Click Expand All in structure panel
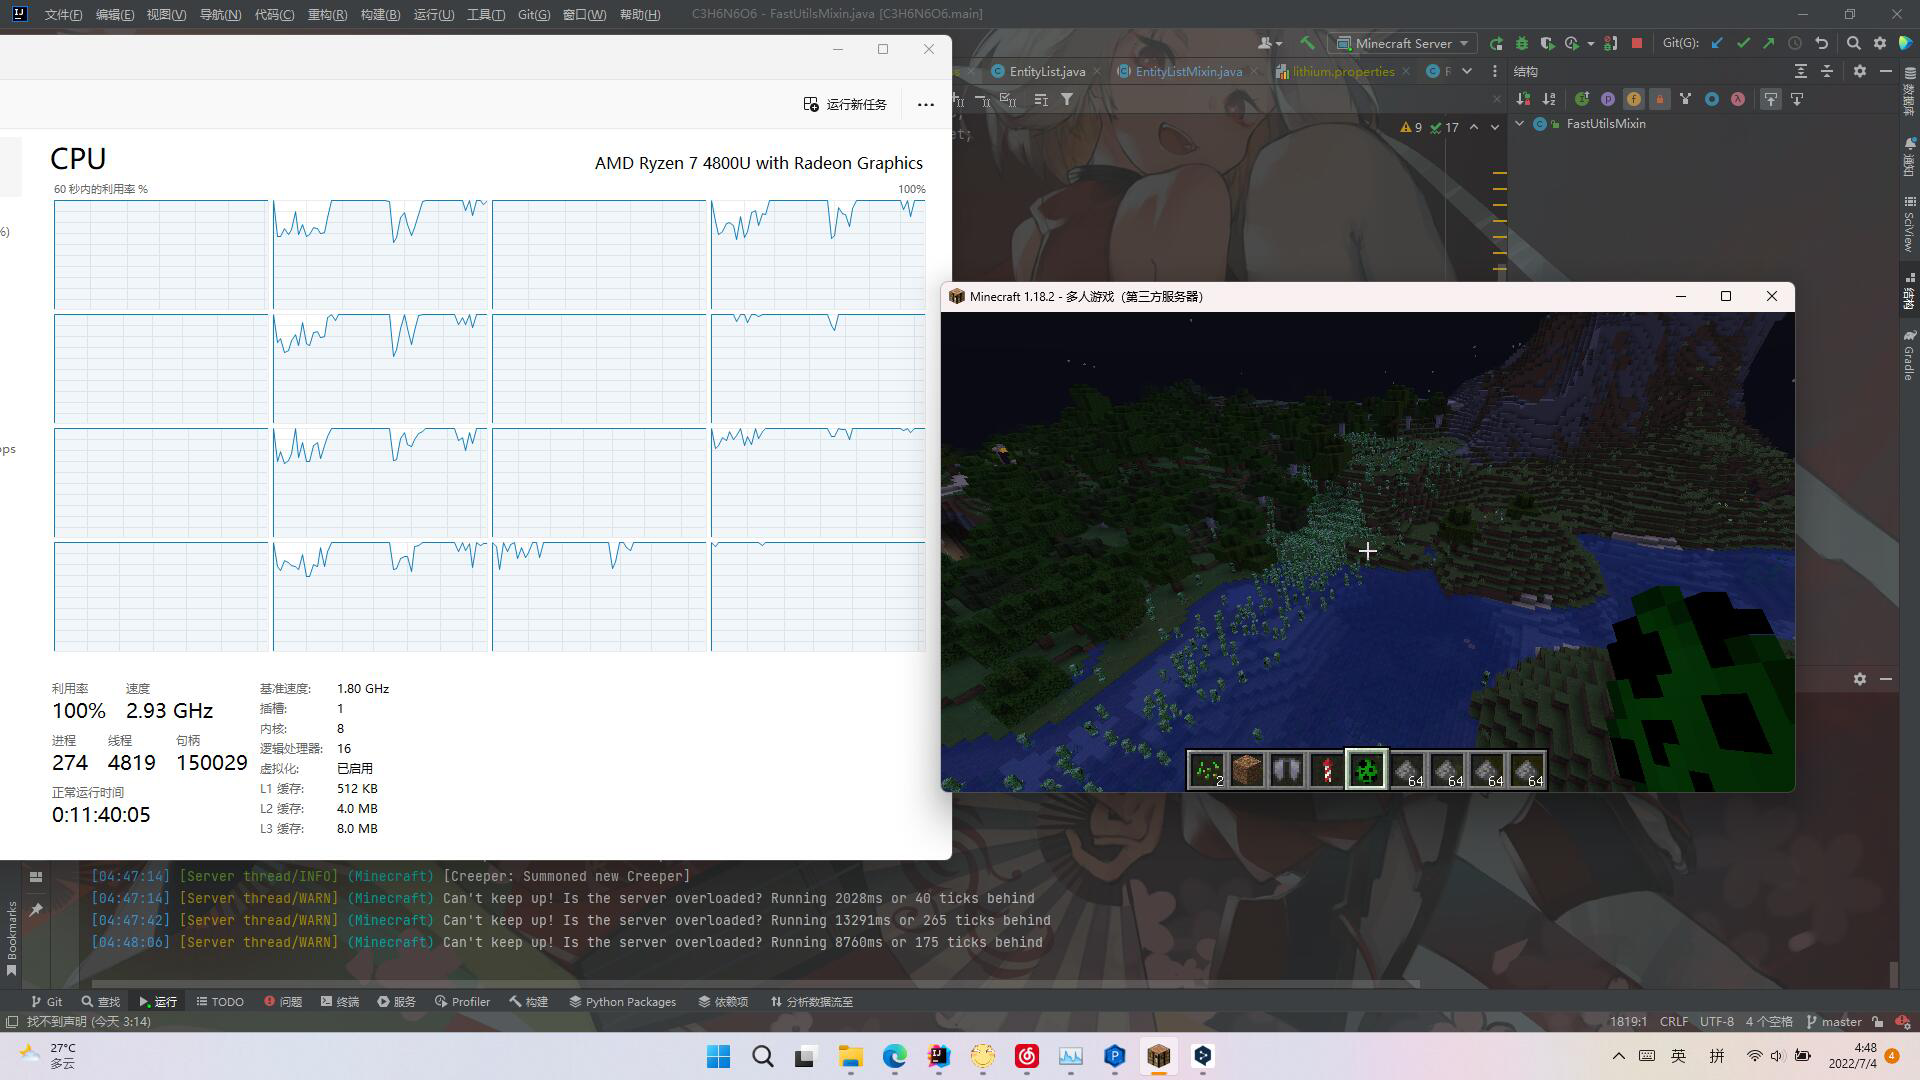This screenshot has height=1080, width=1920. 1800,71
